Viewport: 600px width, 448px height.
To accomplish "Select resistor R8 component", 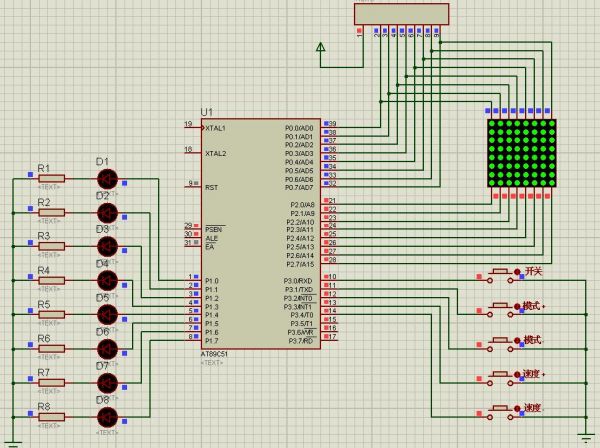I will [50, 417].
